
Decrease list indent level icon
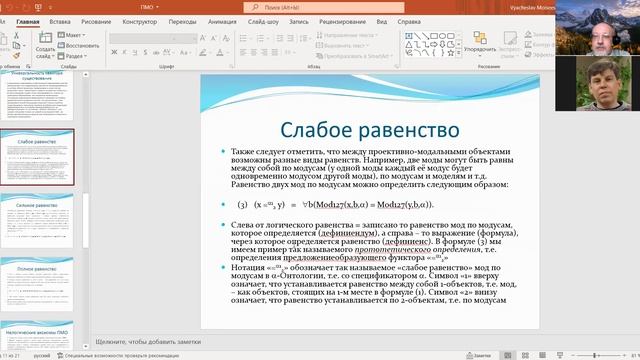pyautogui.click(x=280, y=38)
